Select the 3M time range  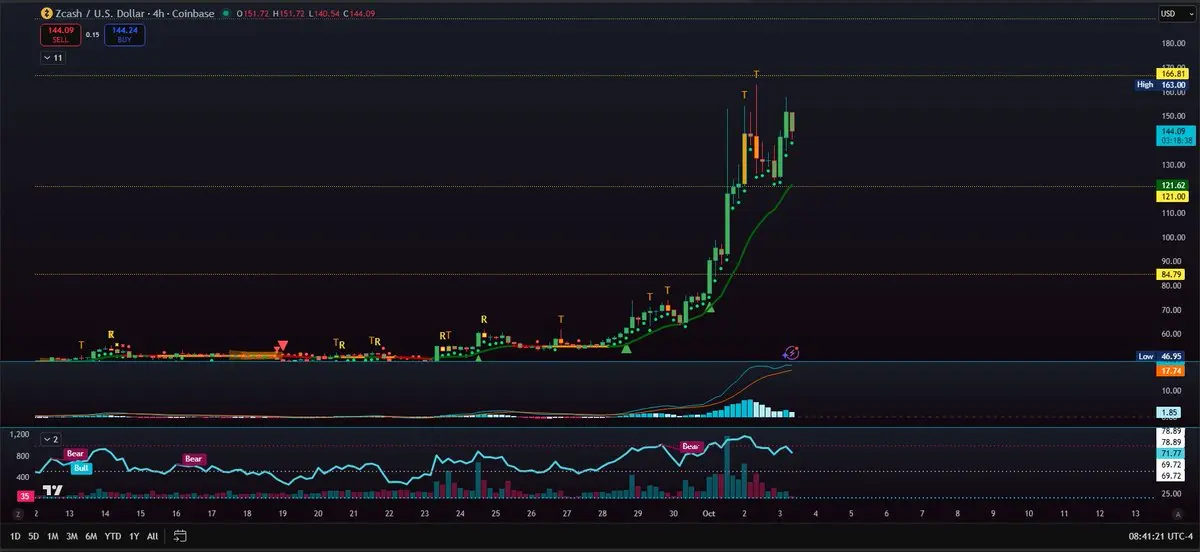tap(72, 537)
